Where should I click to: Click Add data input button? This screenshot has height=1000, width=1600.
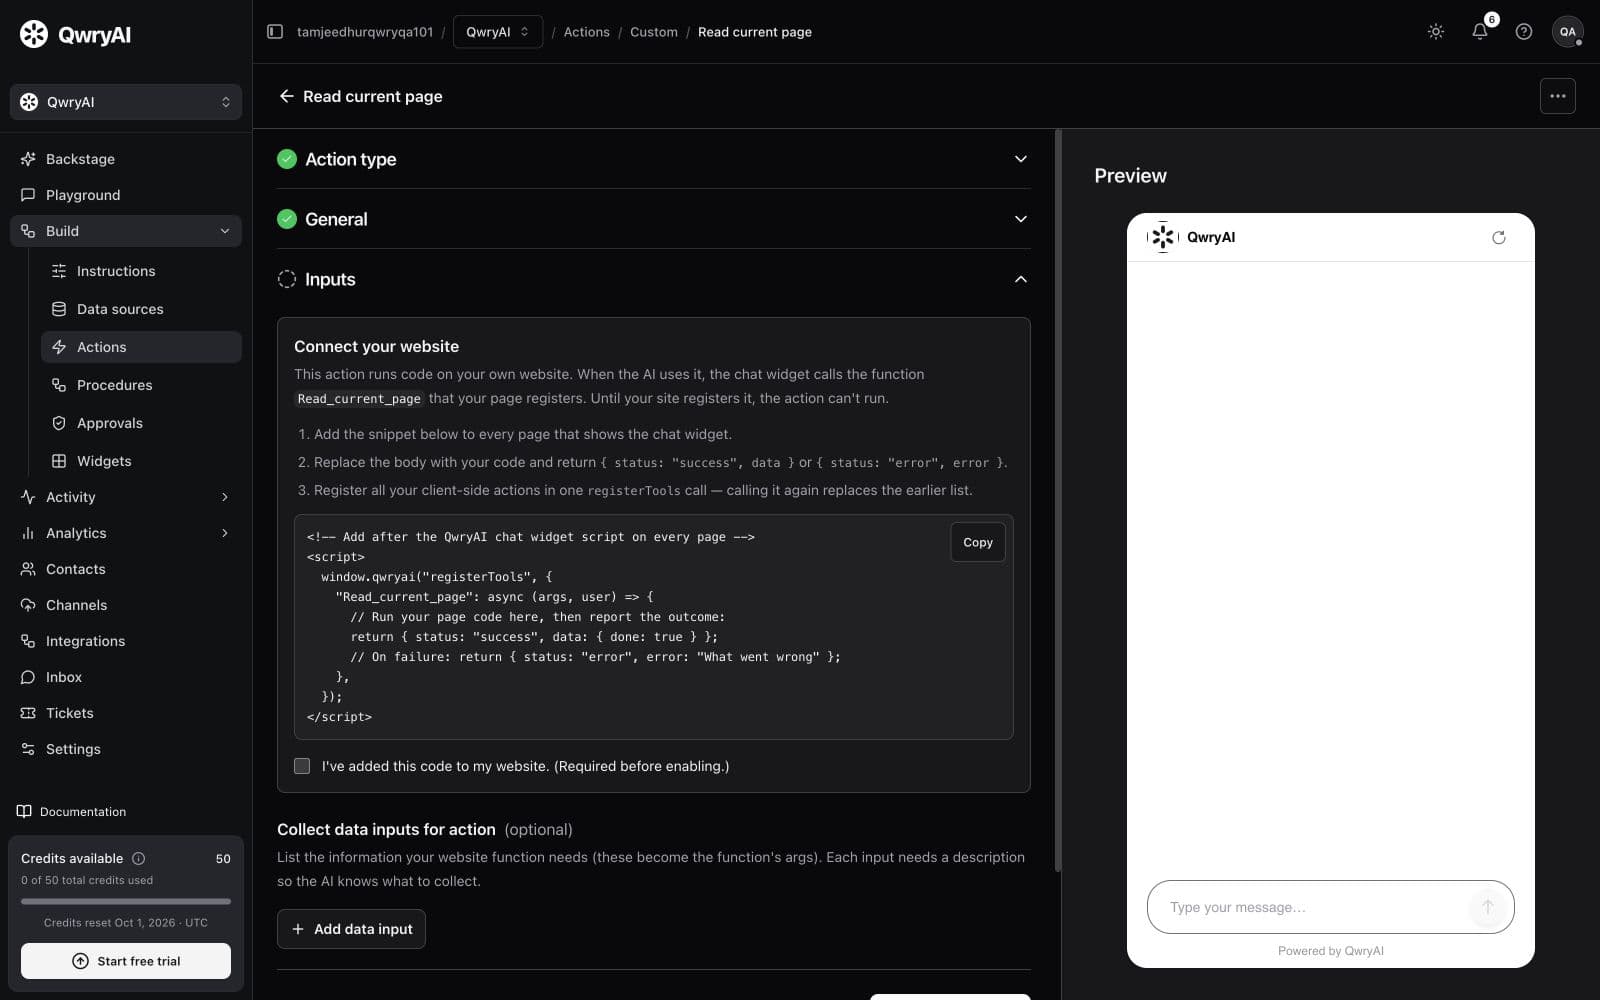coord(351,929)
